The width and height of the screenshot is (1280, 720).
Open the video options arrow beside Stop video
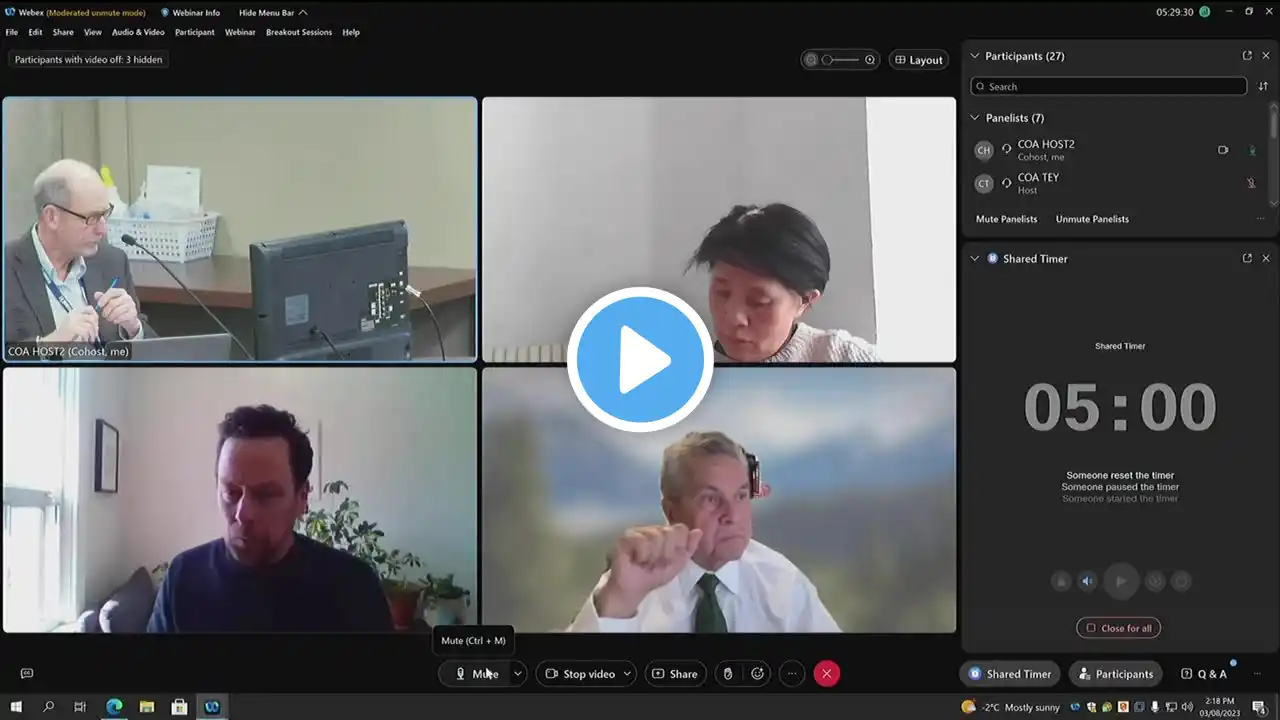[628, 674]
